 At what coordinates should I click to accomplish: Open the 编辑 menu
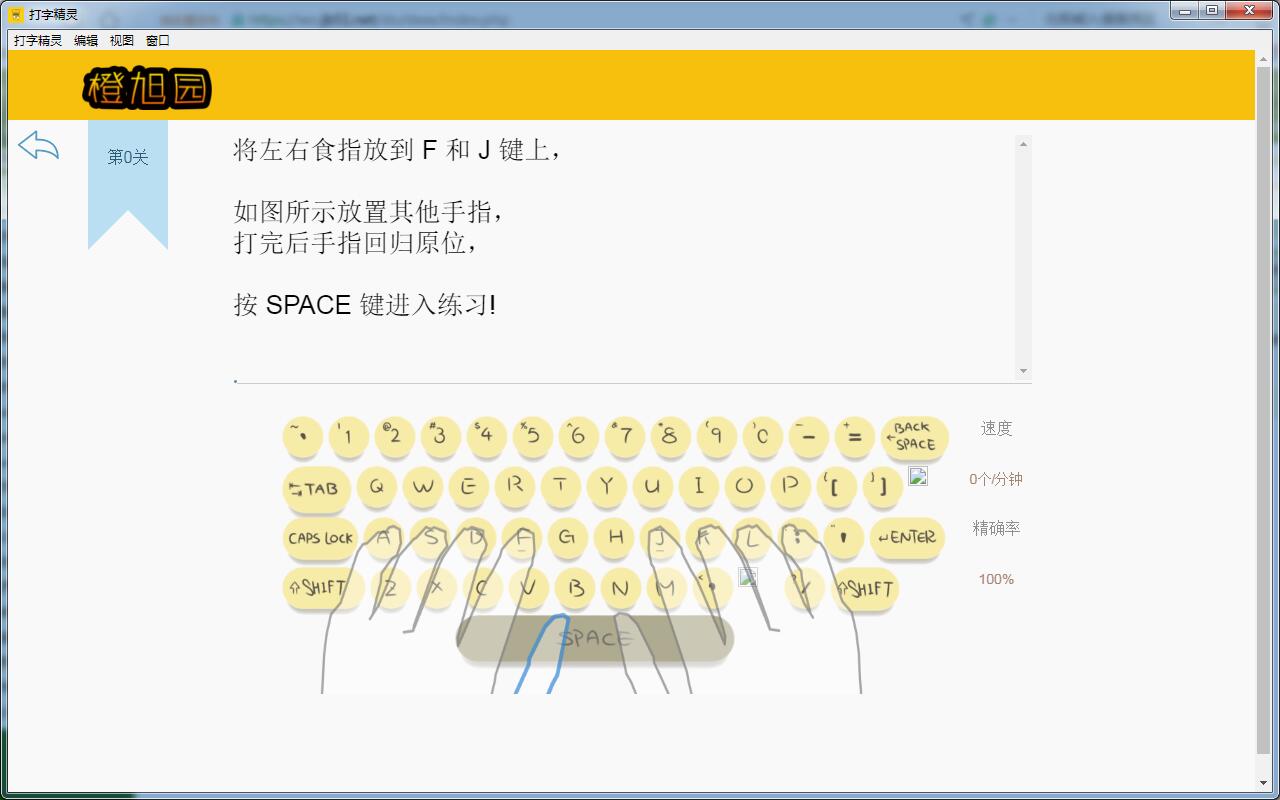click(x=84, y=40)
